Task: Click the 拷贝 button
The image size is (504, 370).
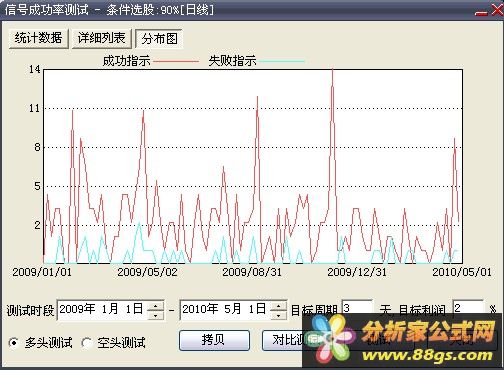Action: point(214,340)
